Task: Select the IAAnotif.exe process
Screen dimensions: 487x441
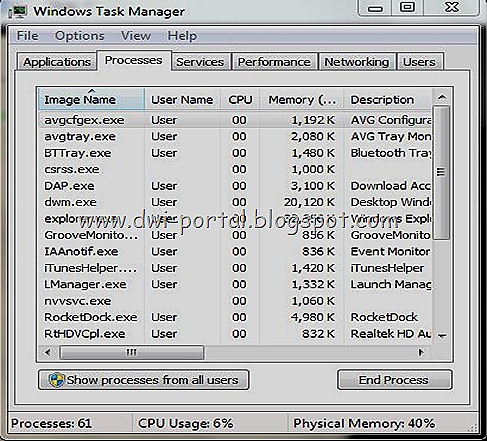Action: coord(235,251)
